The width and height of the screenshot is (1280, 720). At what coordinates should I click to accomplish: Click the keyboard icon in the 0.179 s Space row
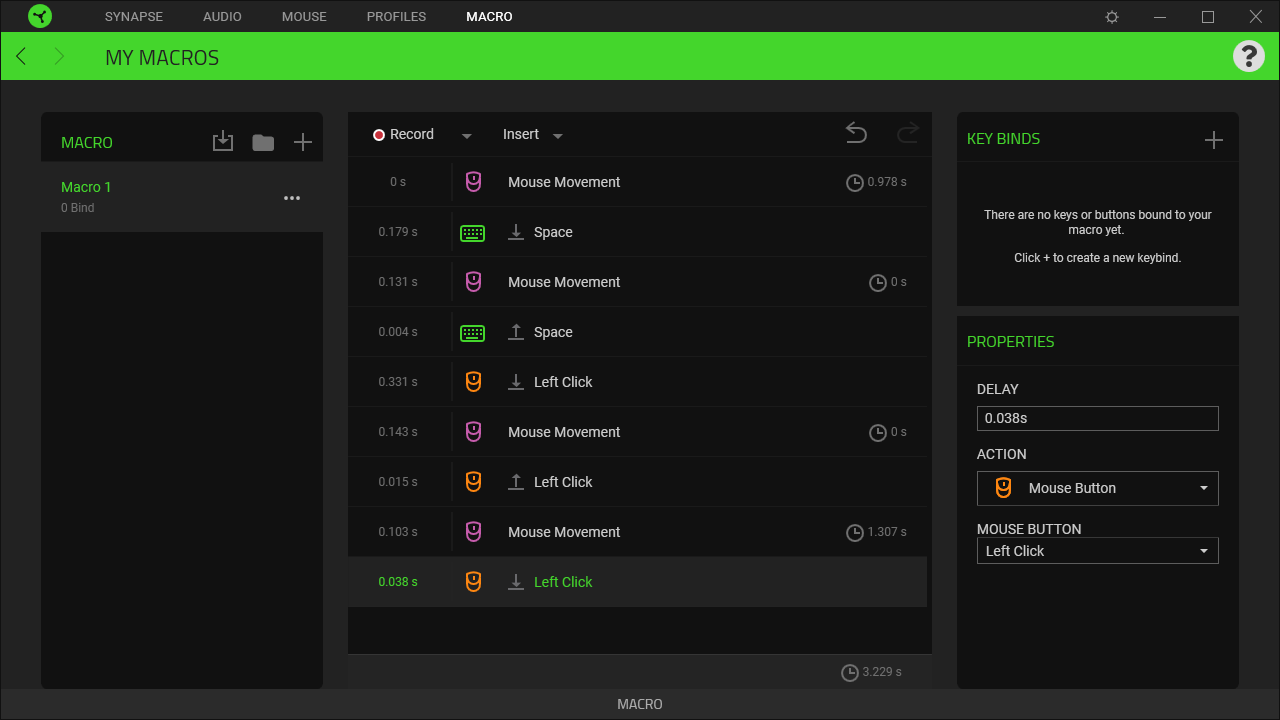473,233
